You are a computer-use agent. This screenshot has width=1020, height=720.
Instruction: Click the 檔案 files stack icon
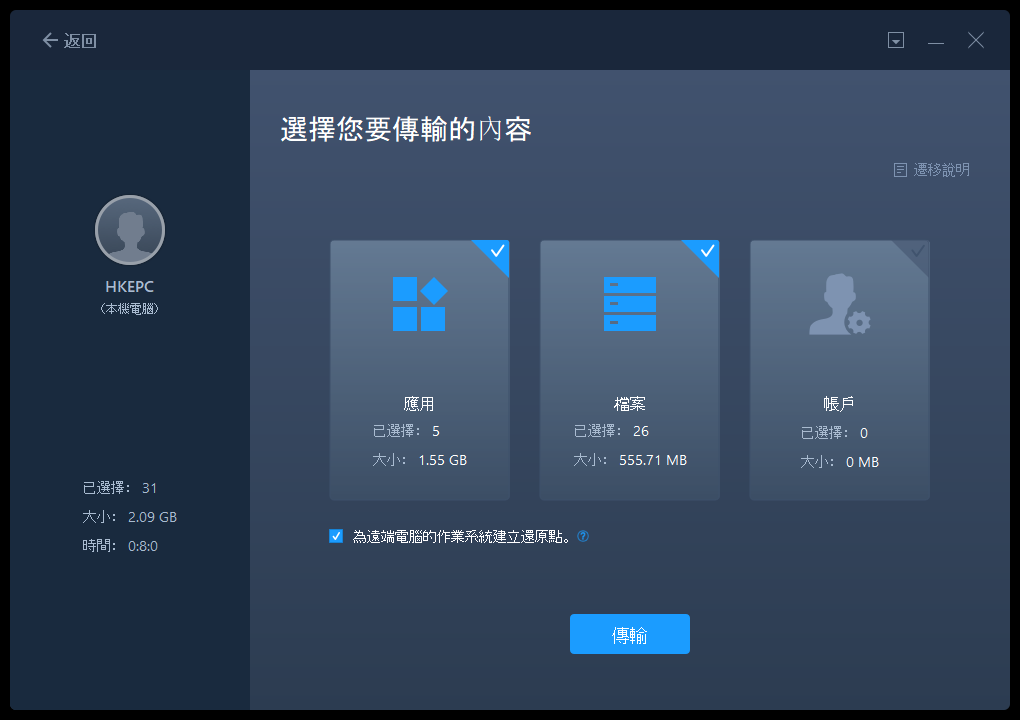630,304
